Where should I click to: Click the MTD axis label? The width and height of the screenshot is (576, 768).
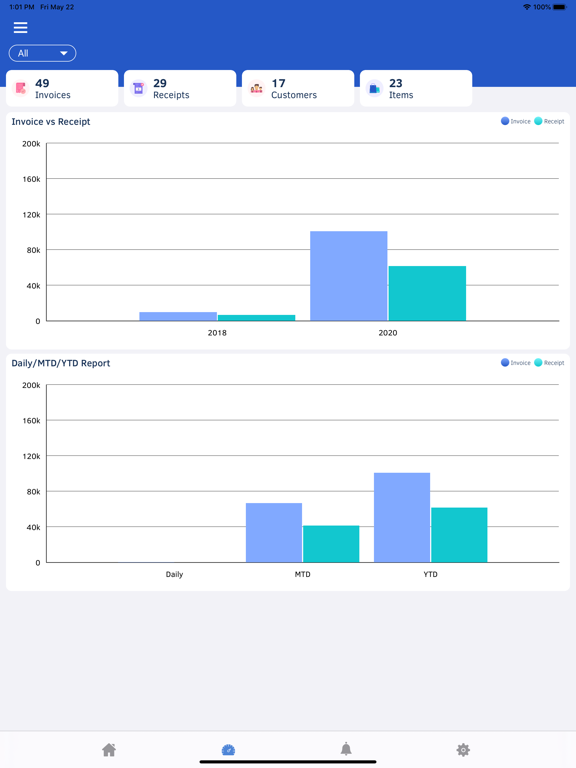click(303, 575)
